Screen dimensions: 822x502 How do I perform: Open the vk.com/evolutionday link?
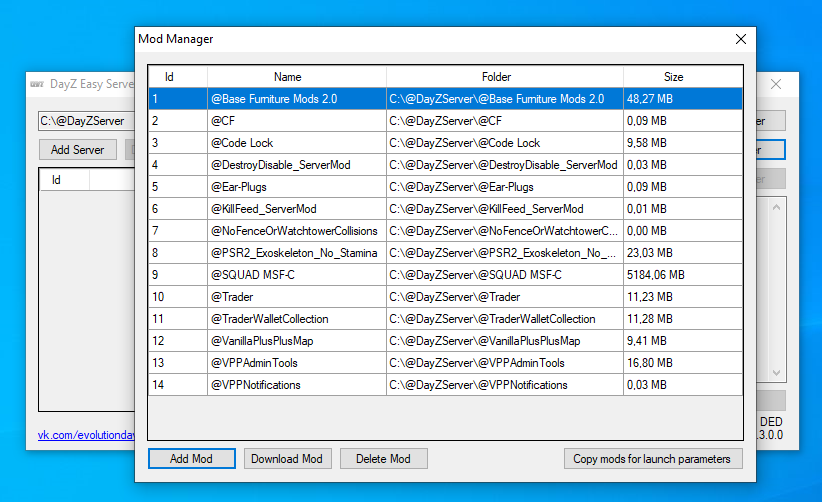point(86,435)
